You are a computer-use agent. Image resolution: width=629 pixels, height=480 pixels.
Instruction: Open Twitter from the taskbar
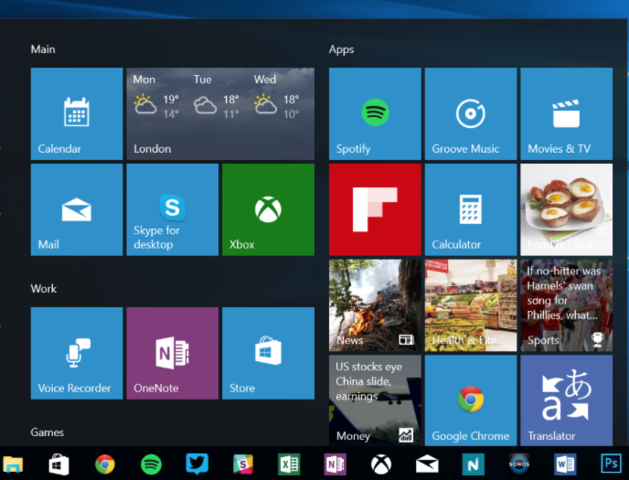click(x=197, y=464)
